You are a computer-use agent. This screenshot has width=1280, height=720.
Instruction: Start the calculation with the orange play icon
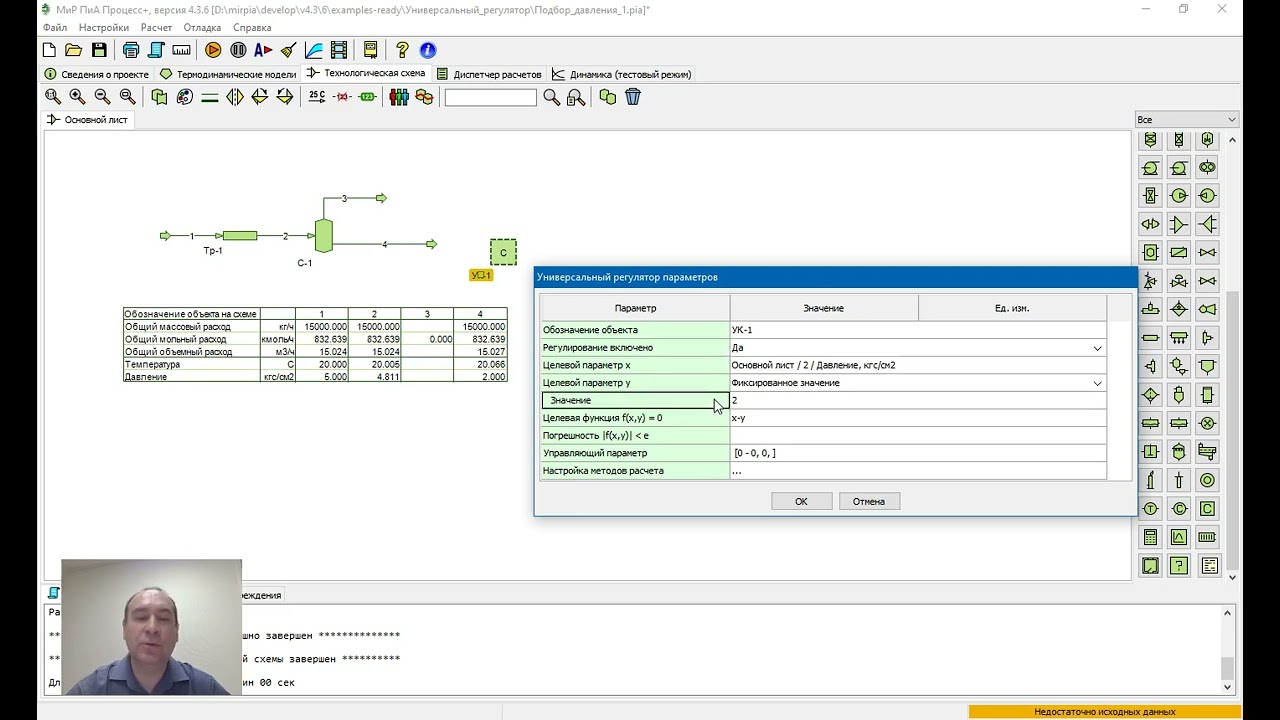[213, 50]
